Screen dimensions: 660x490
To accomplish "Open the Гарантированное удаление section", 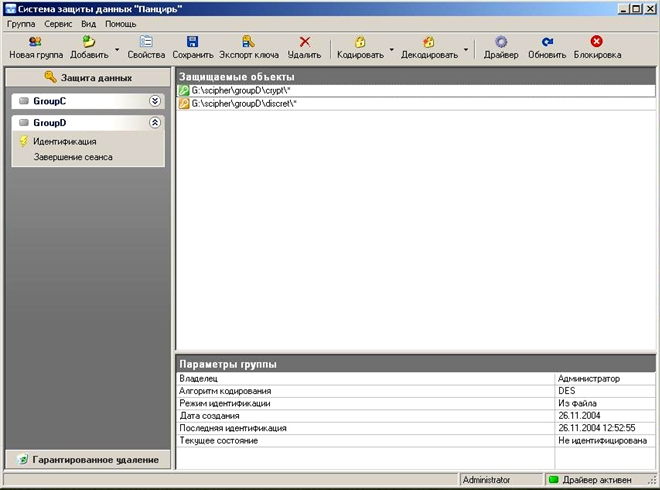I will tap(86, 459).
